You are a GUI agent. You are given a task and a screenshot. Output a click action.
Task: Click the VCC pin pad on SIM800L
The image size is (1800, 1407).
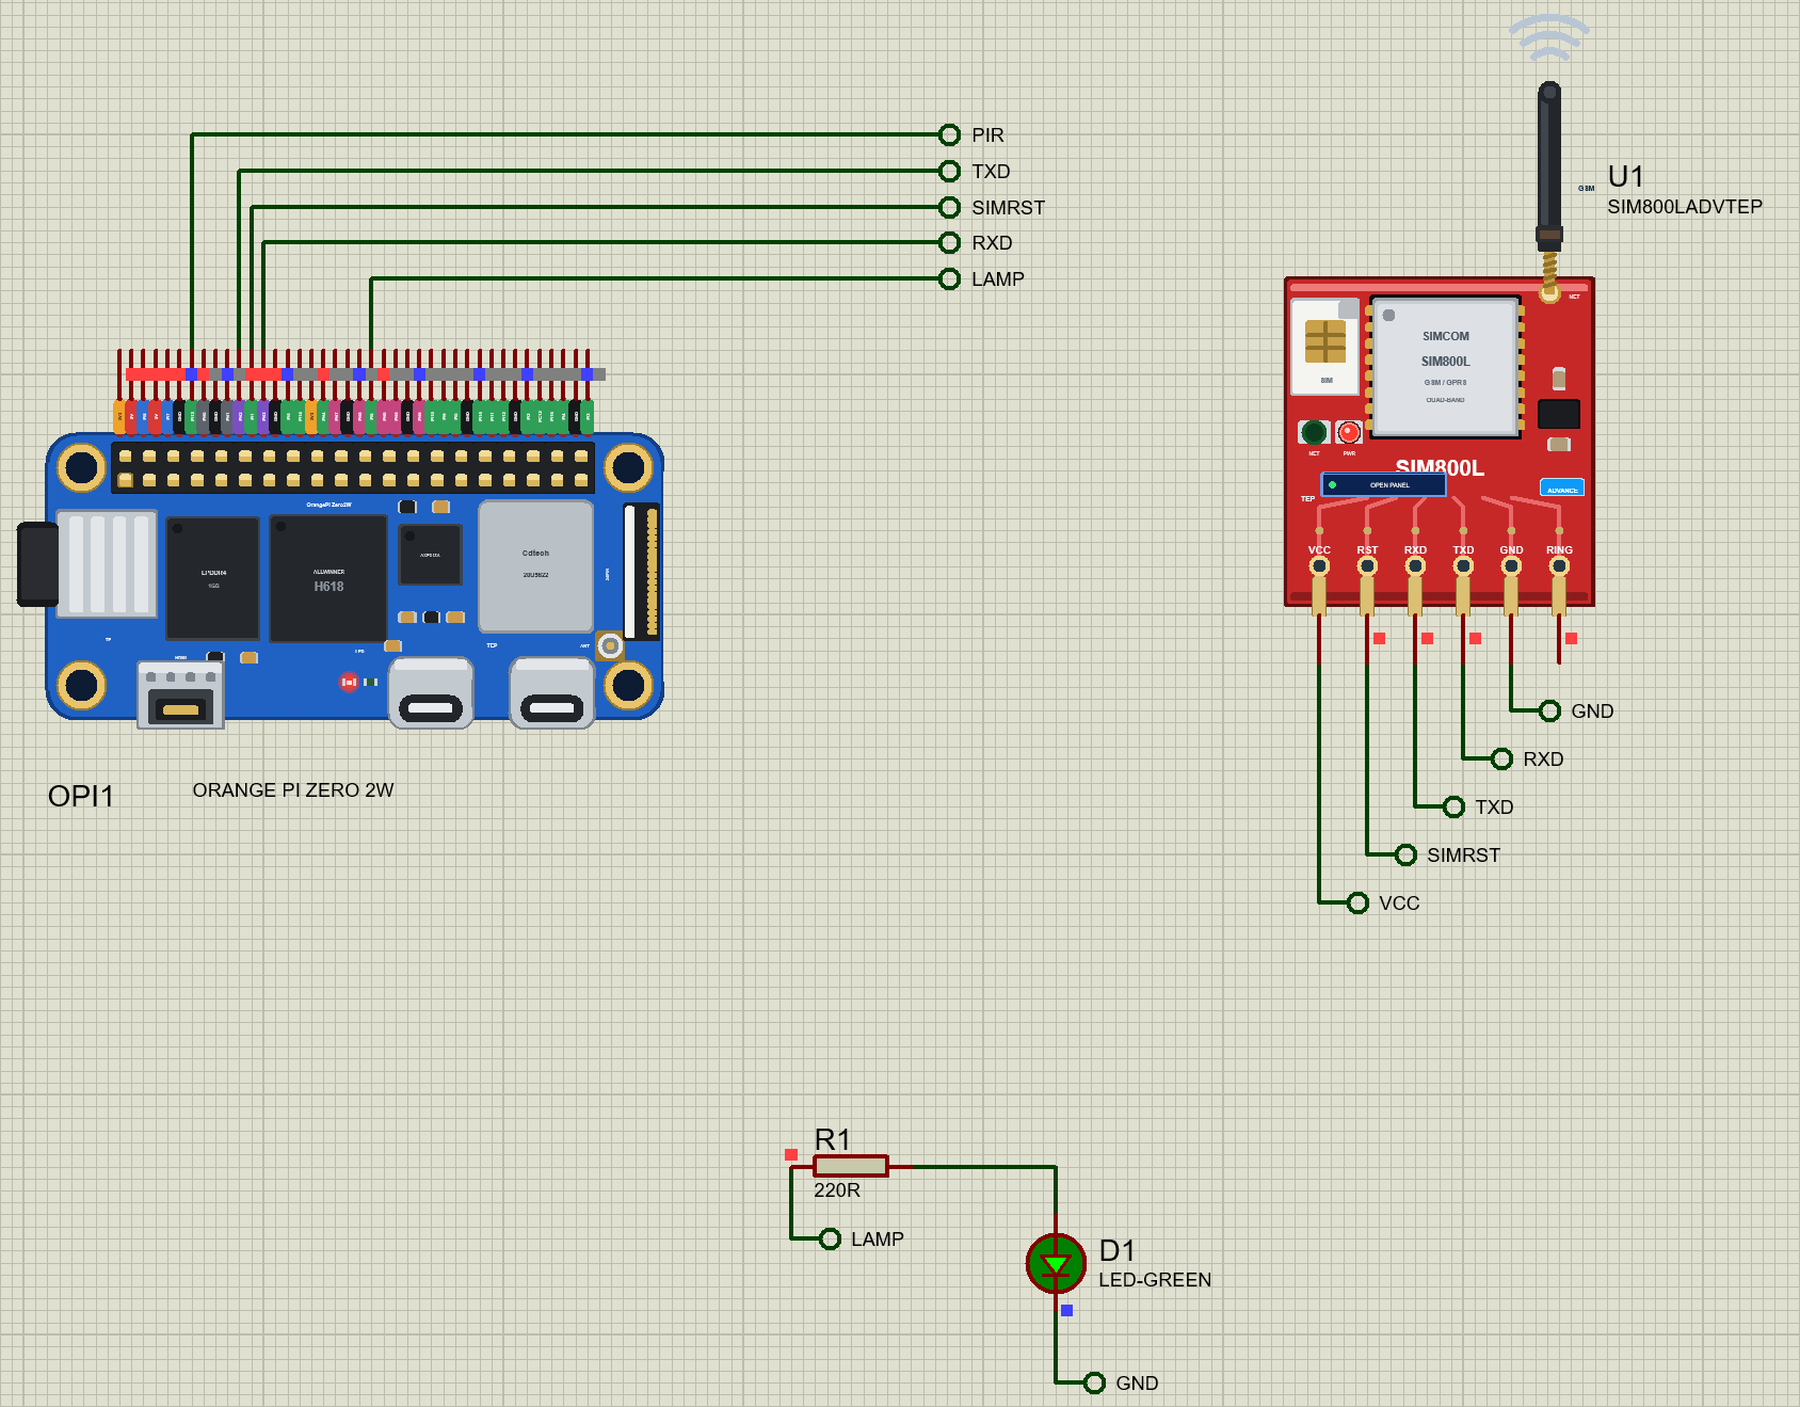[1319, 566]
